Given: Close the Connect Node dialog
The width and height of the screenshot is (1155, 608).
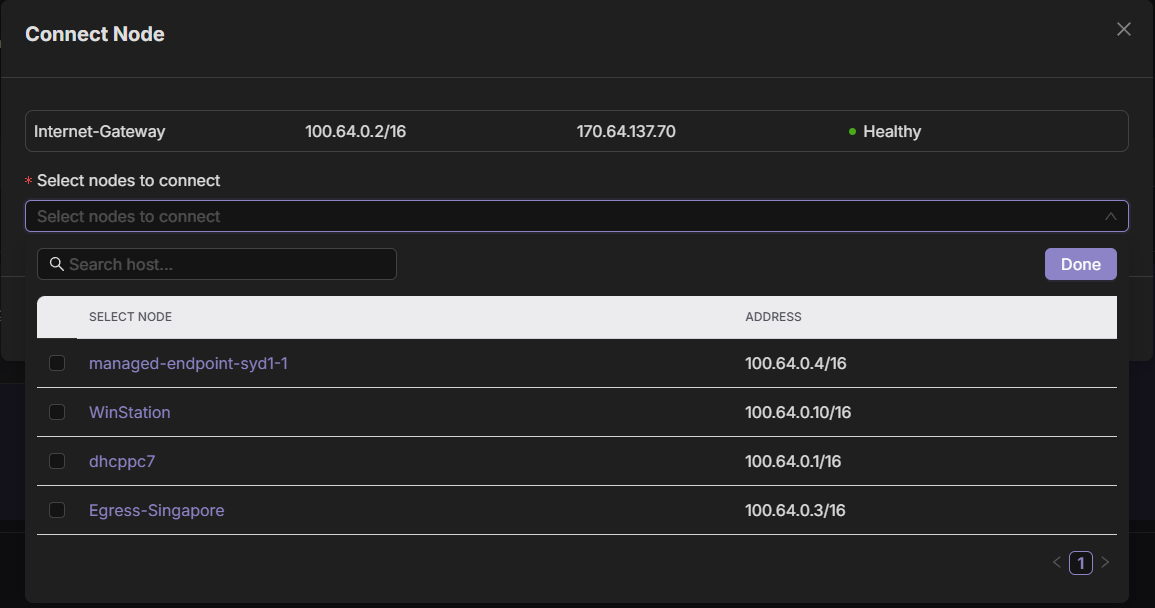Looking at the screenshot, I should [x=1123, y=30].
